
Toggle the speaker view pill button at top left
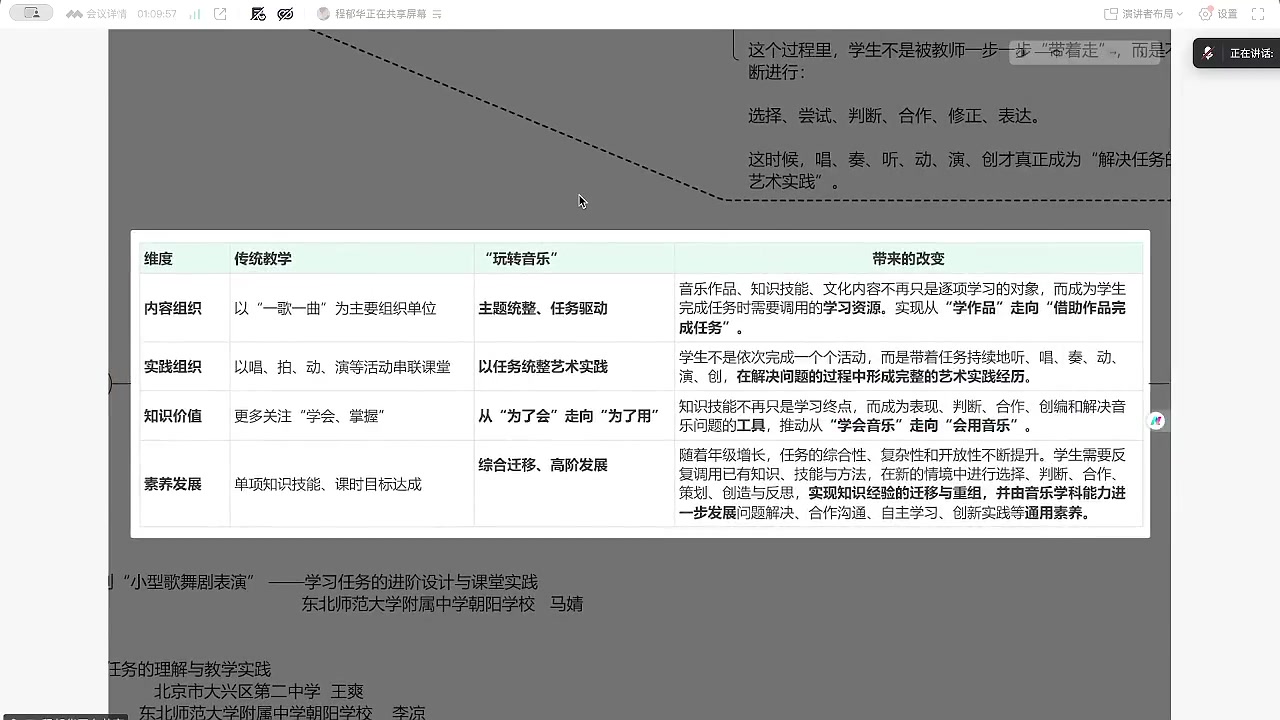(x=31, y=14)
